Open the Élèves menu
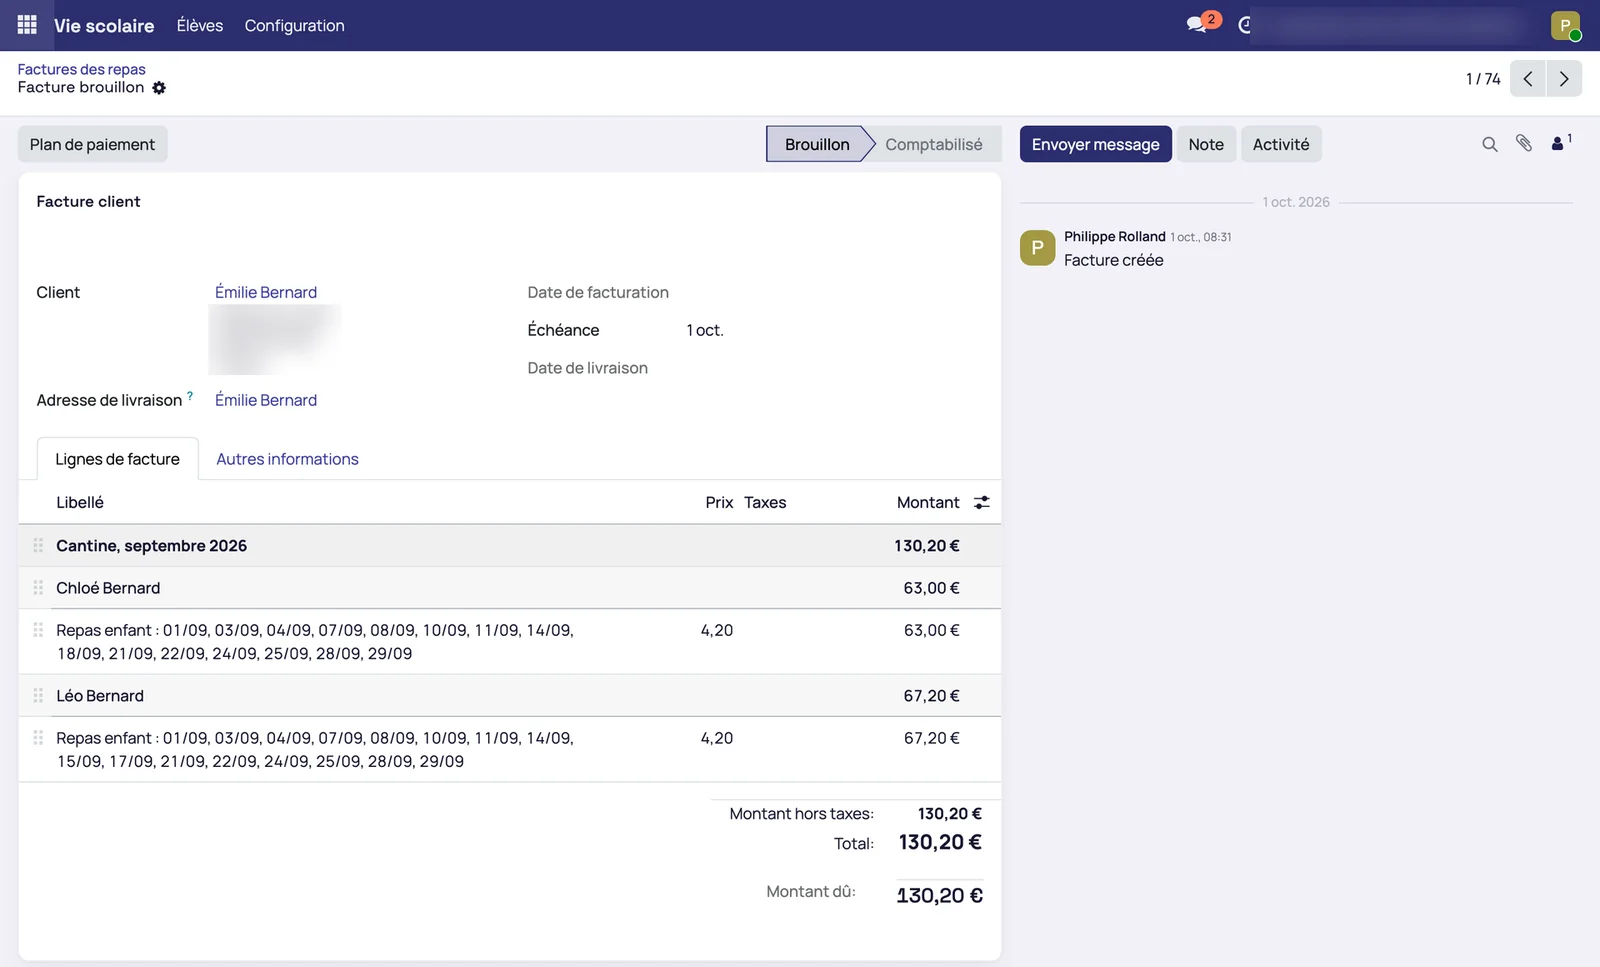Viewport: 1600px width, 967px height. (200, 25)
